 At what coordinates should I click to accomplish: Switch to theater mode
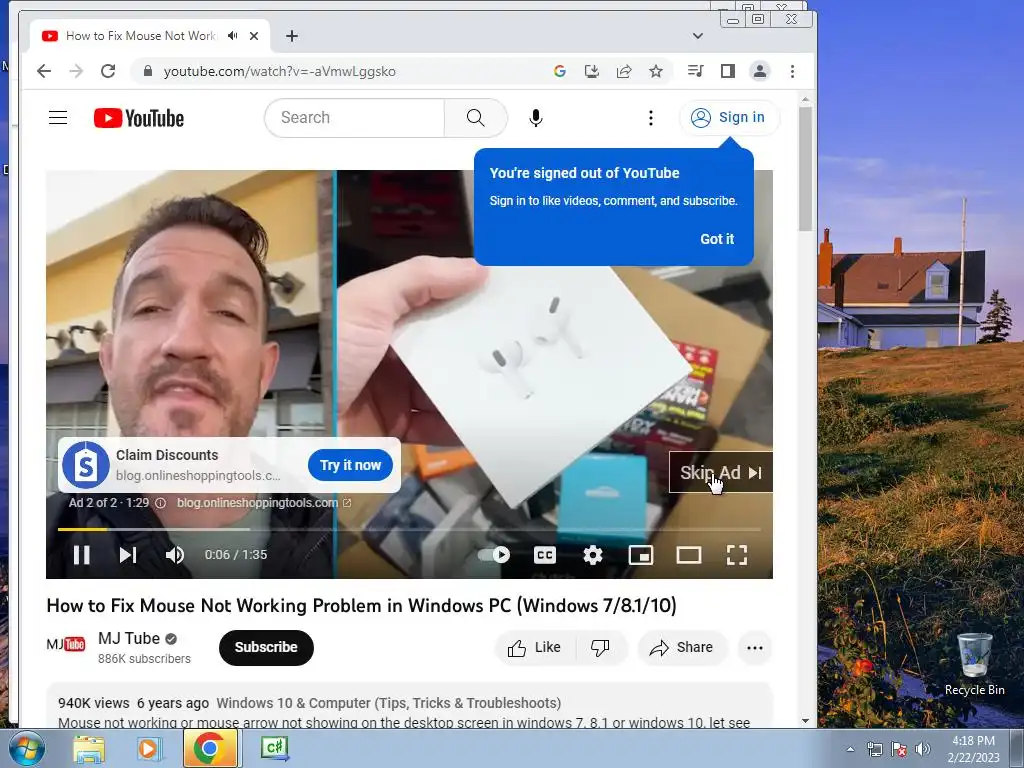coord(688,554)
